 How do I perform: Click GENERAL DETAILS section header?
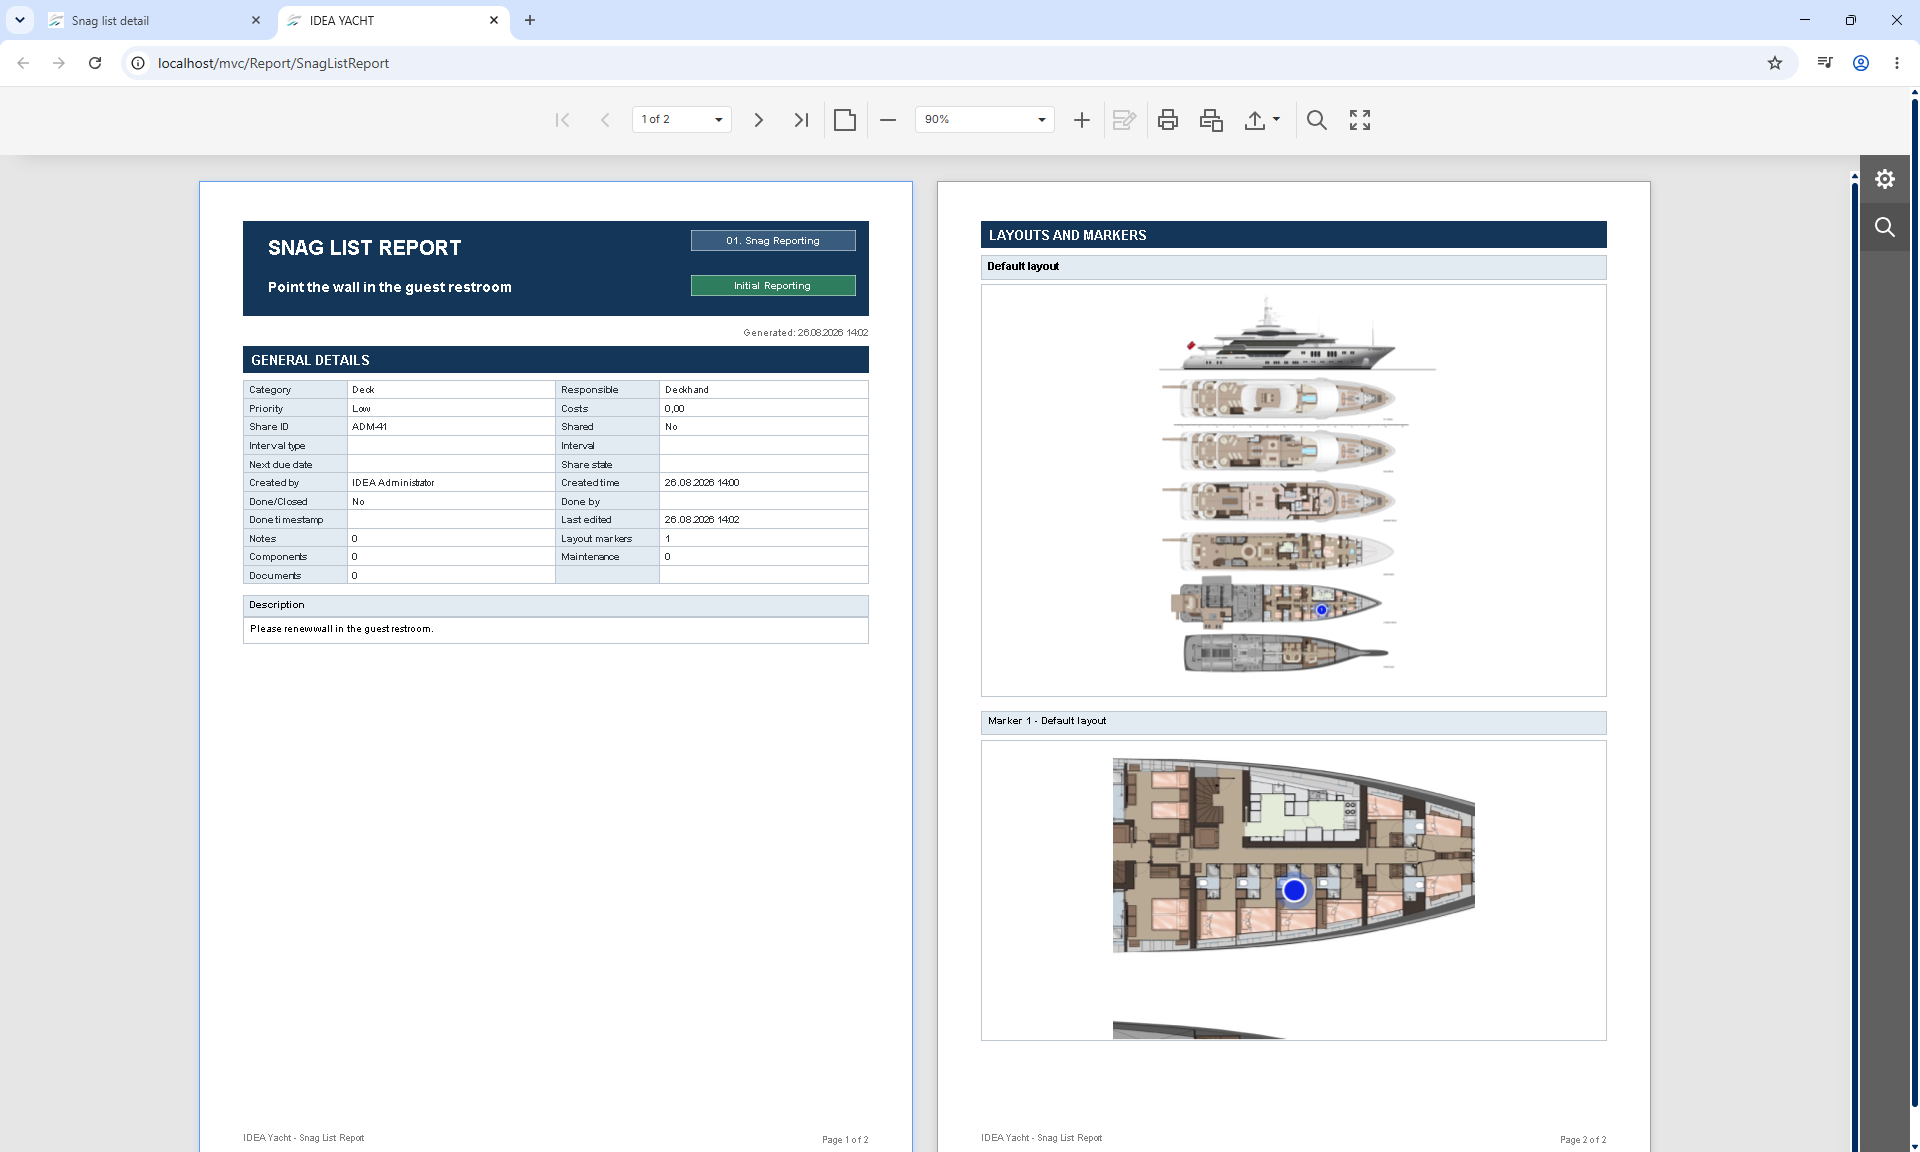click(556, 360)
